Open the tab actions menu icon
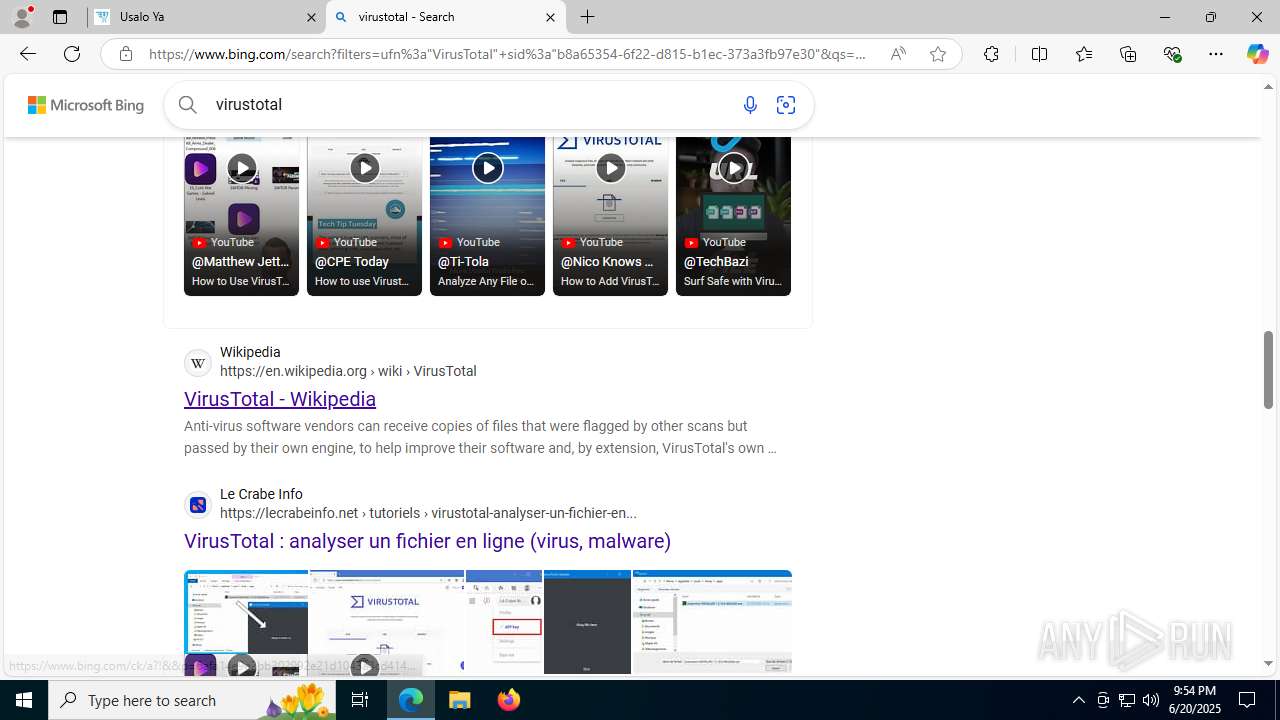Screen dimensions: 1280x720 point(60,17)
